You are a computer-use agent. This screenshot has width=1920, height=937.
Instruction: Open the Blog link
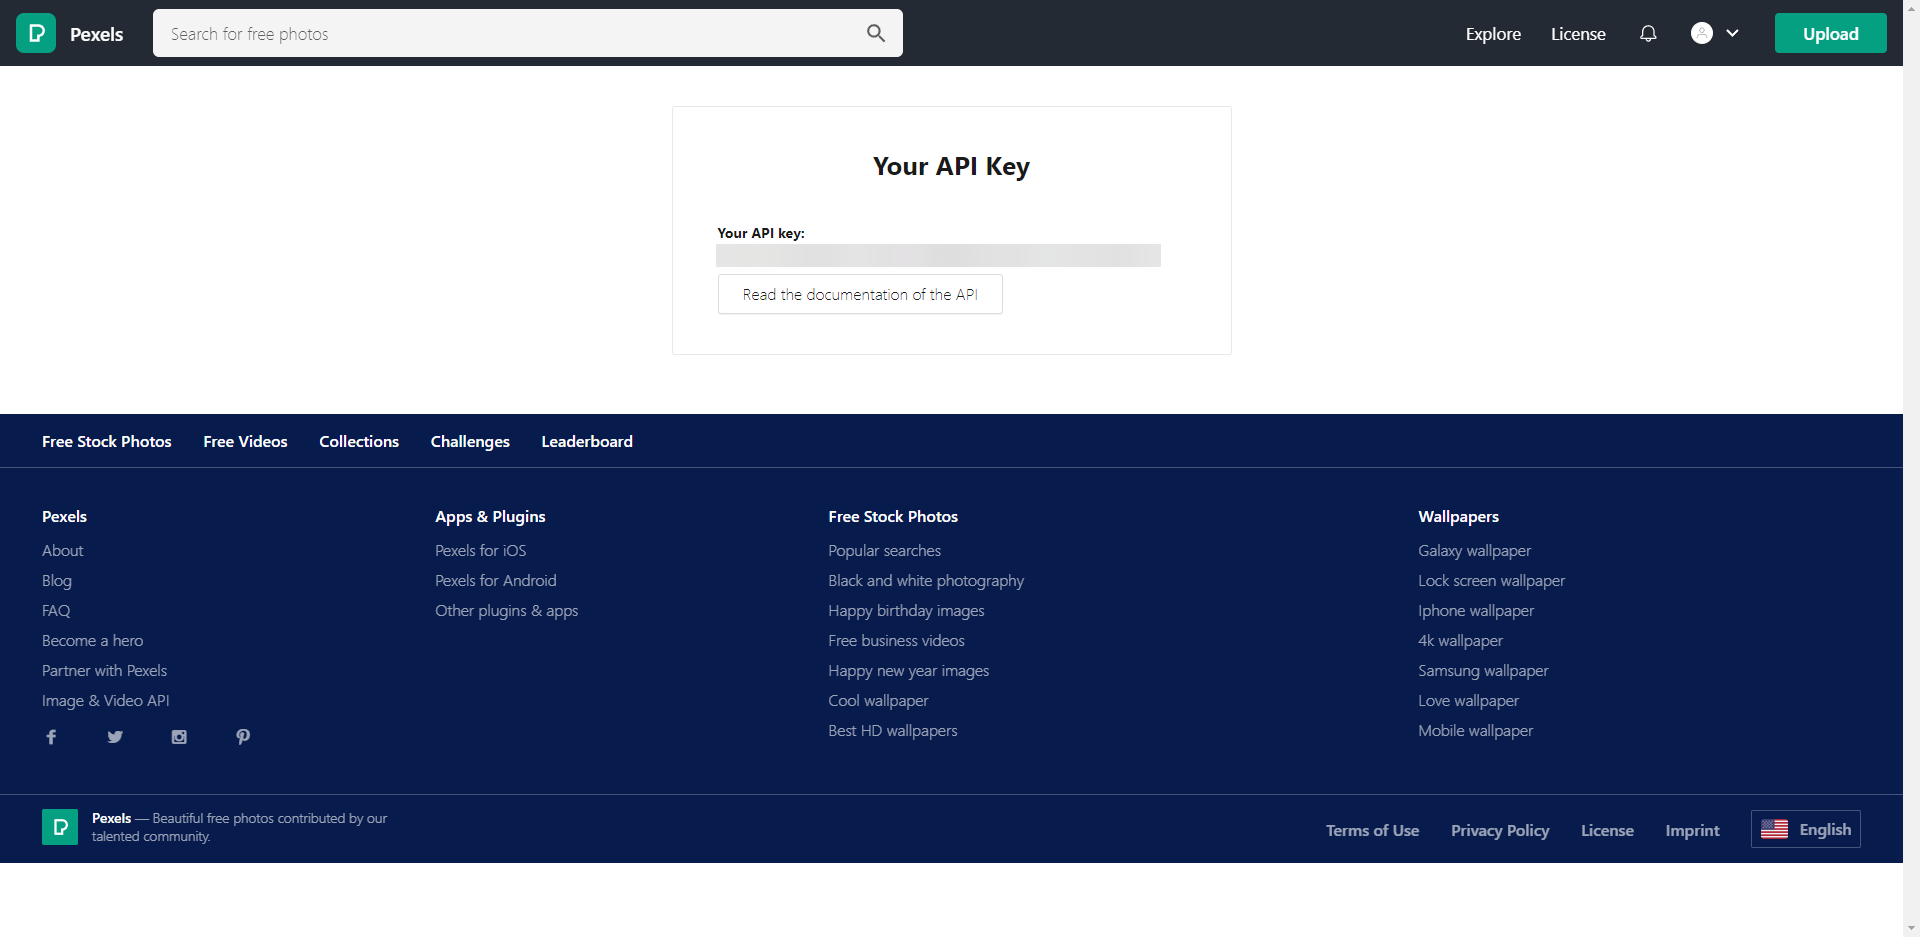[x=57, y=580]
